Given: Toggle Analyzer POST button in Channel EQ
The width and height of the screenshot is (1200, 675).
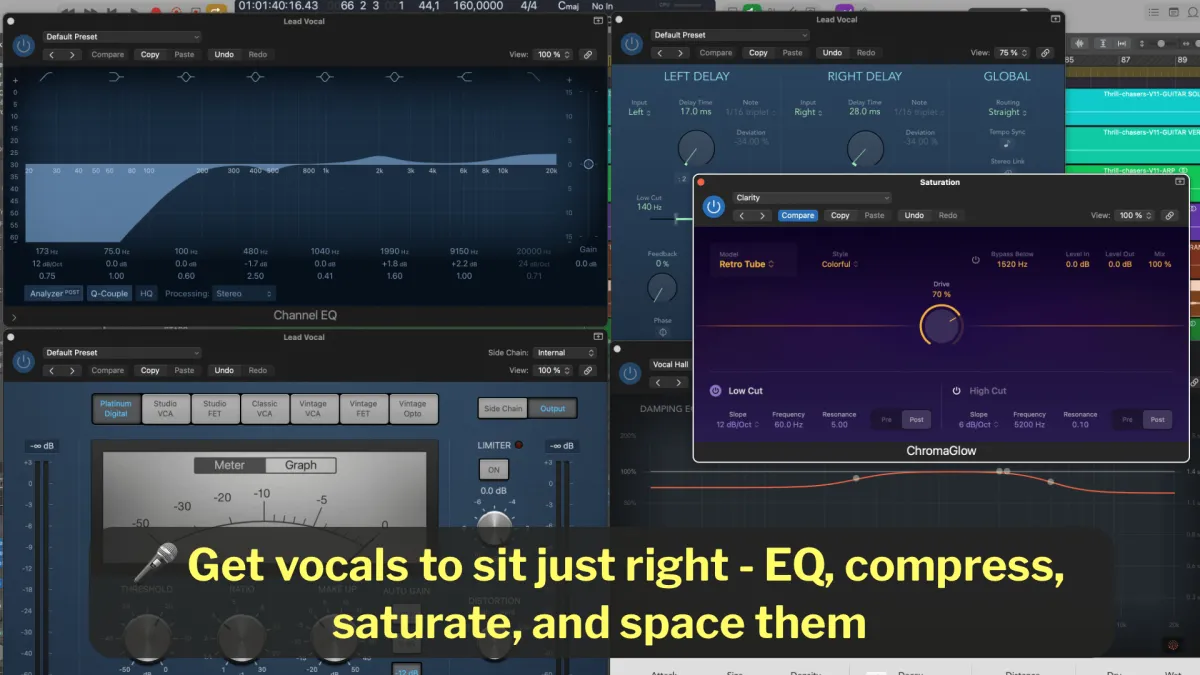Looking at the screenshot, I should (54, 293).
